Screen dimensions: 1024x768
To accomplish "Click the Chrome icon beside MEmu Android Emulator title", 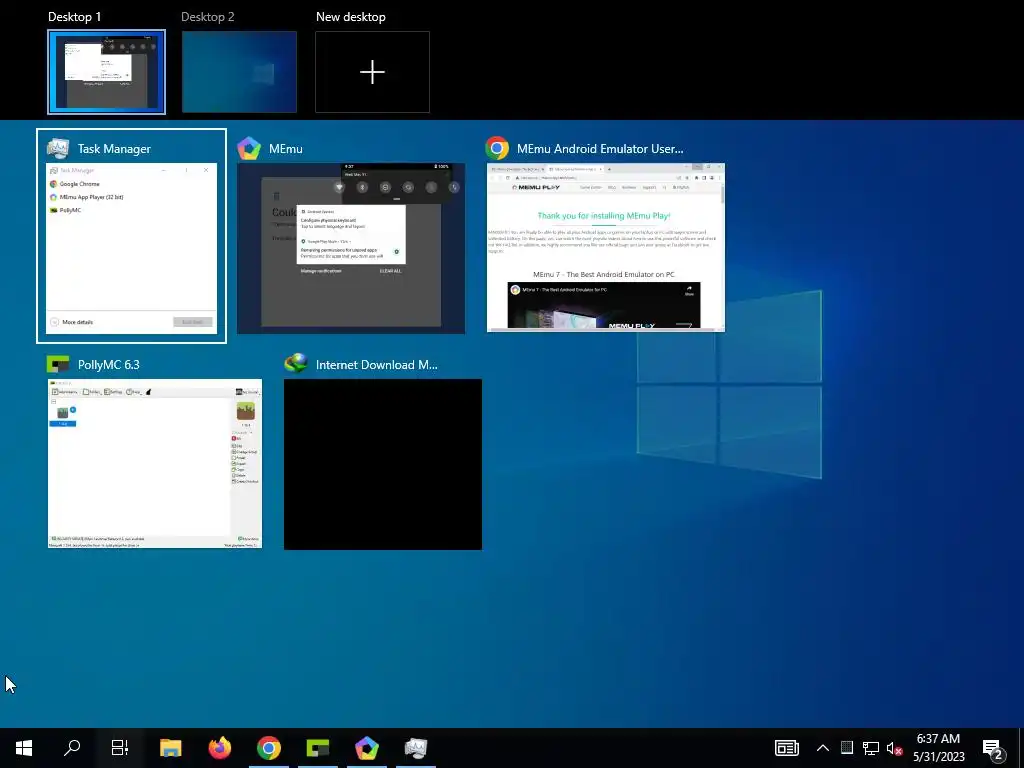I will coord(497,149).
